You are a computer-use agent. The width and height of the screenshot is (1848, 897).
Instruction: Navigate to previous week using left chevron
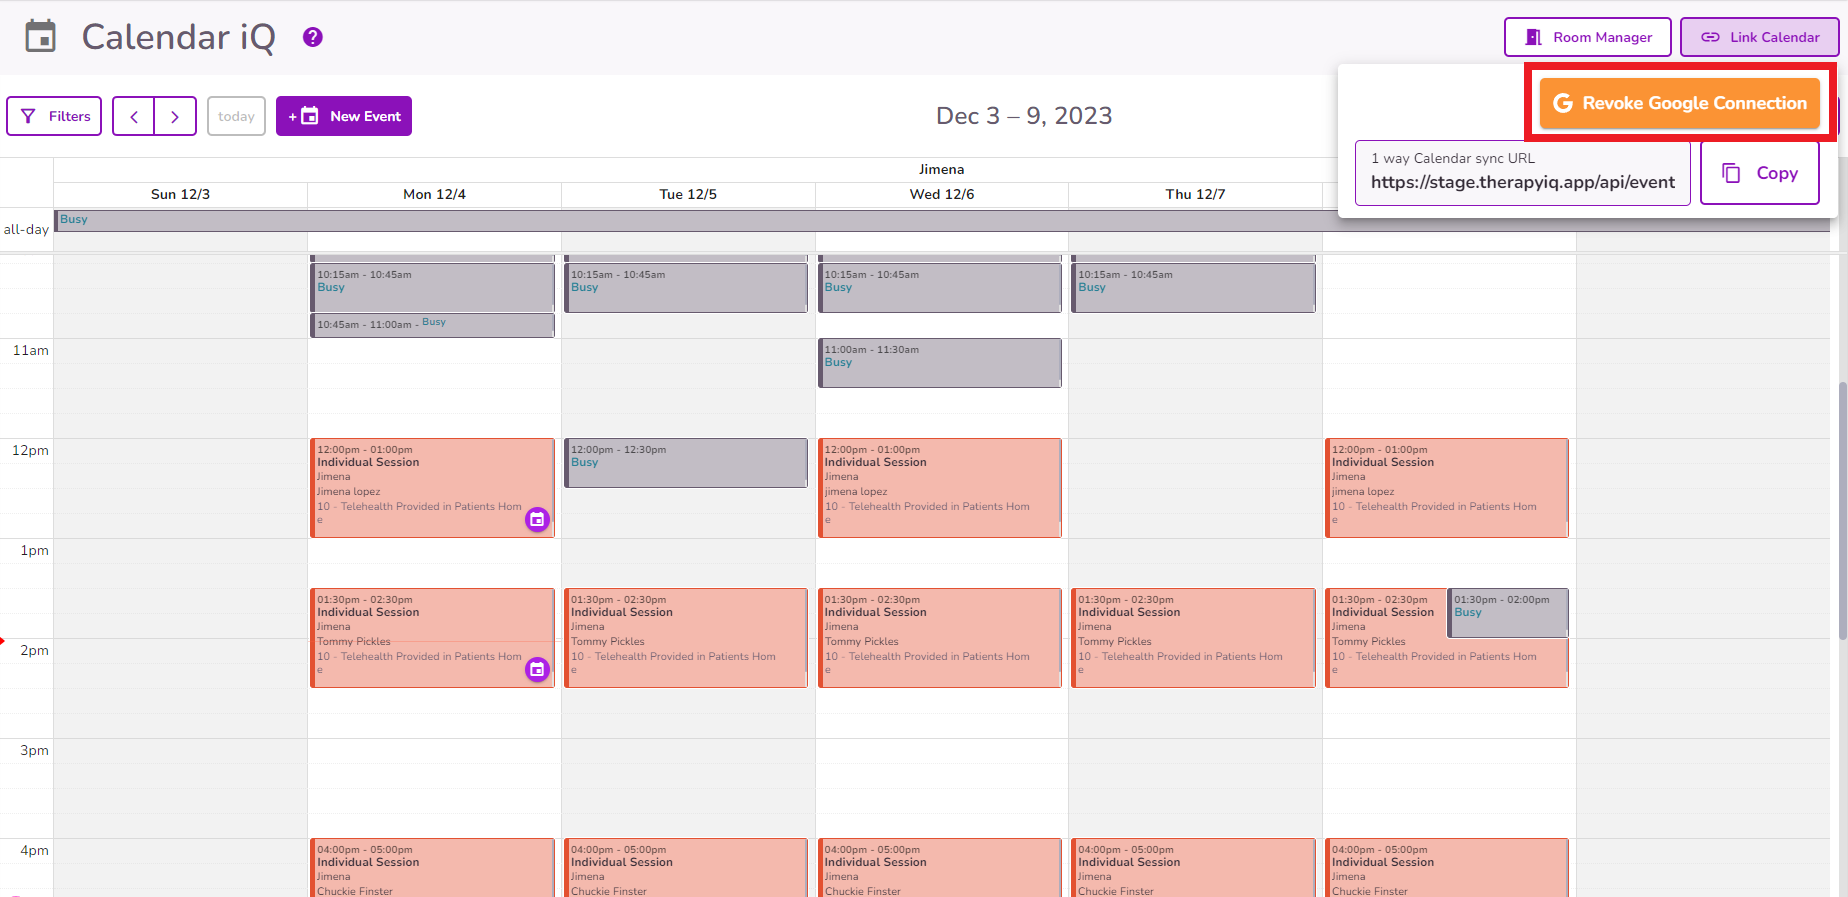[133, 116]
